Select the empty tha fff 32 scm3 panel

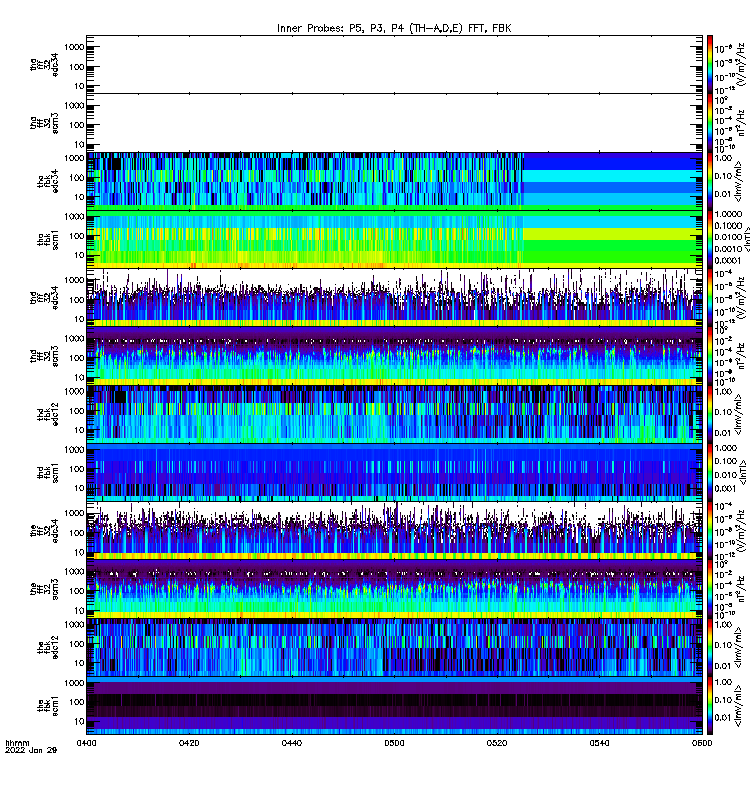click(394, 122)
